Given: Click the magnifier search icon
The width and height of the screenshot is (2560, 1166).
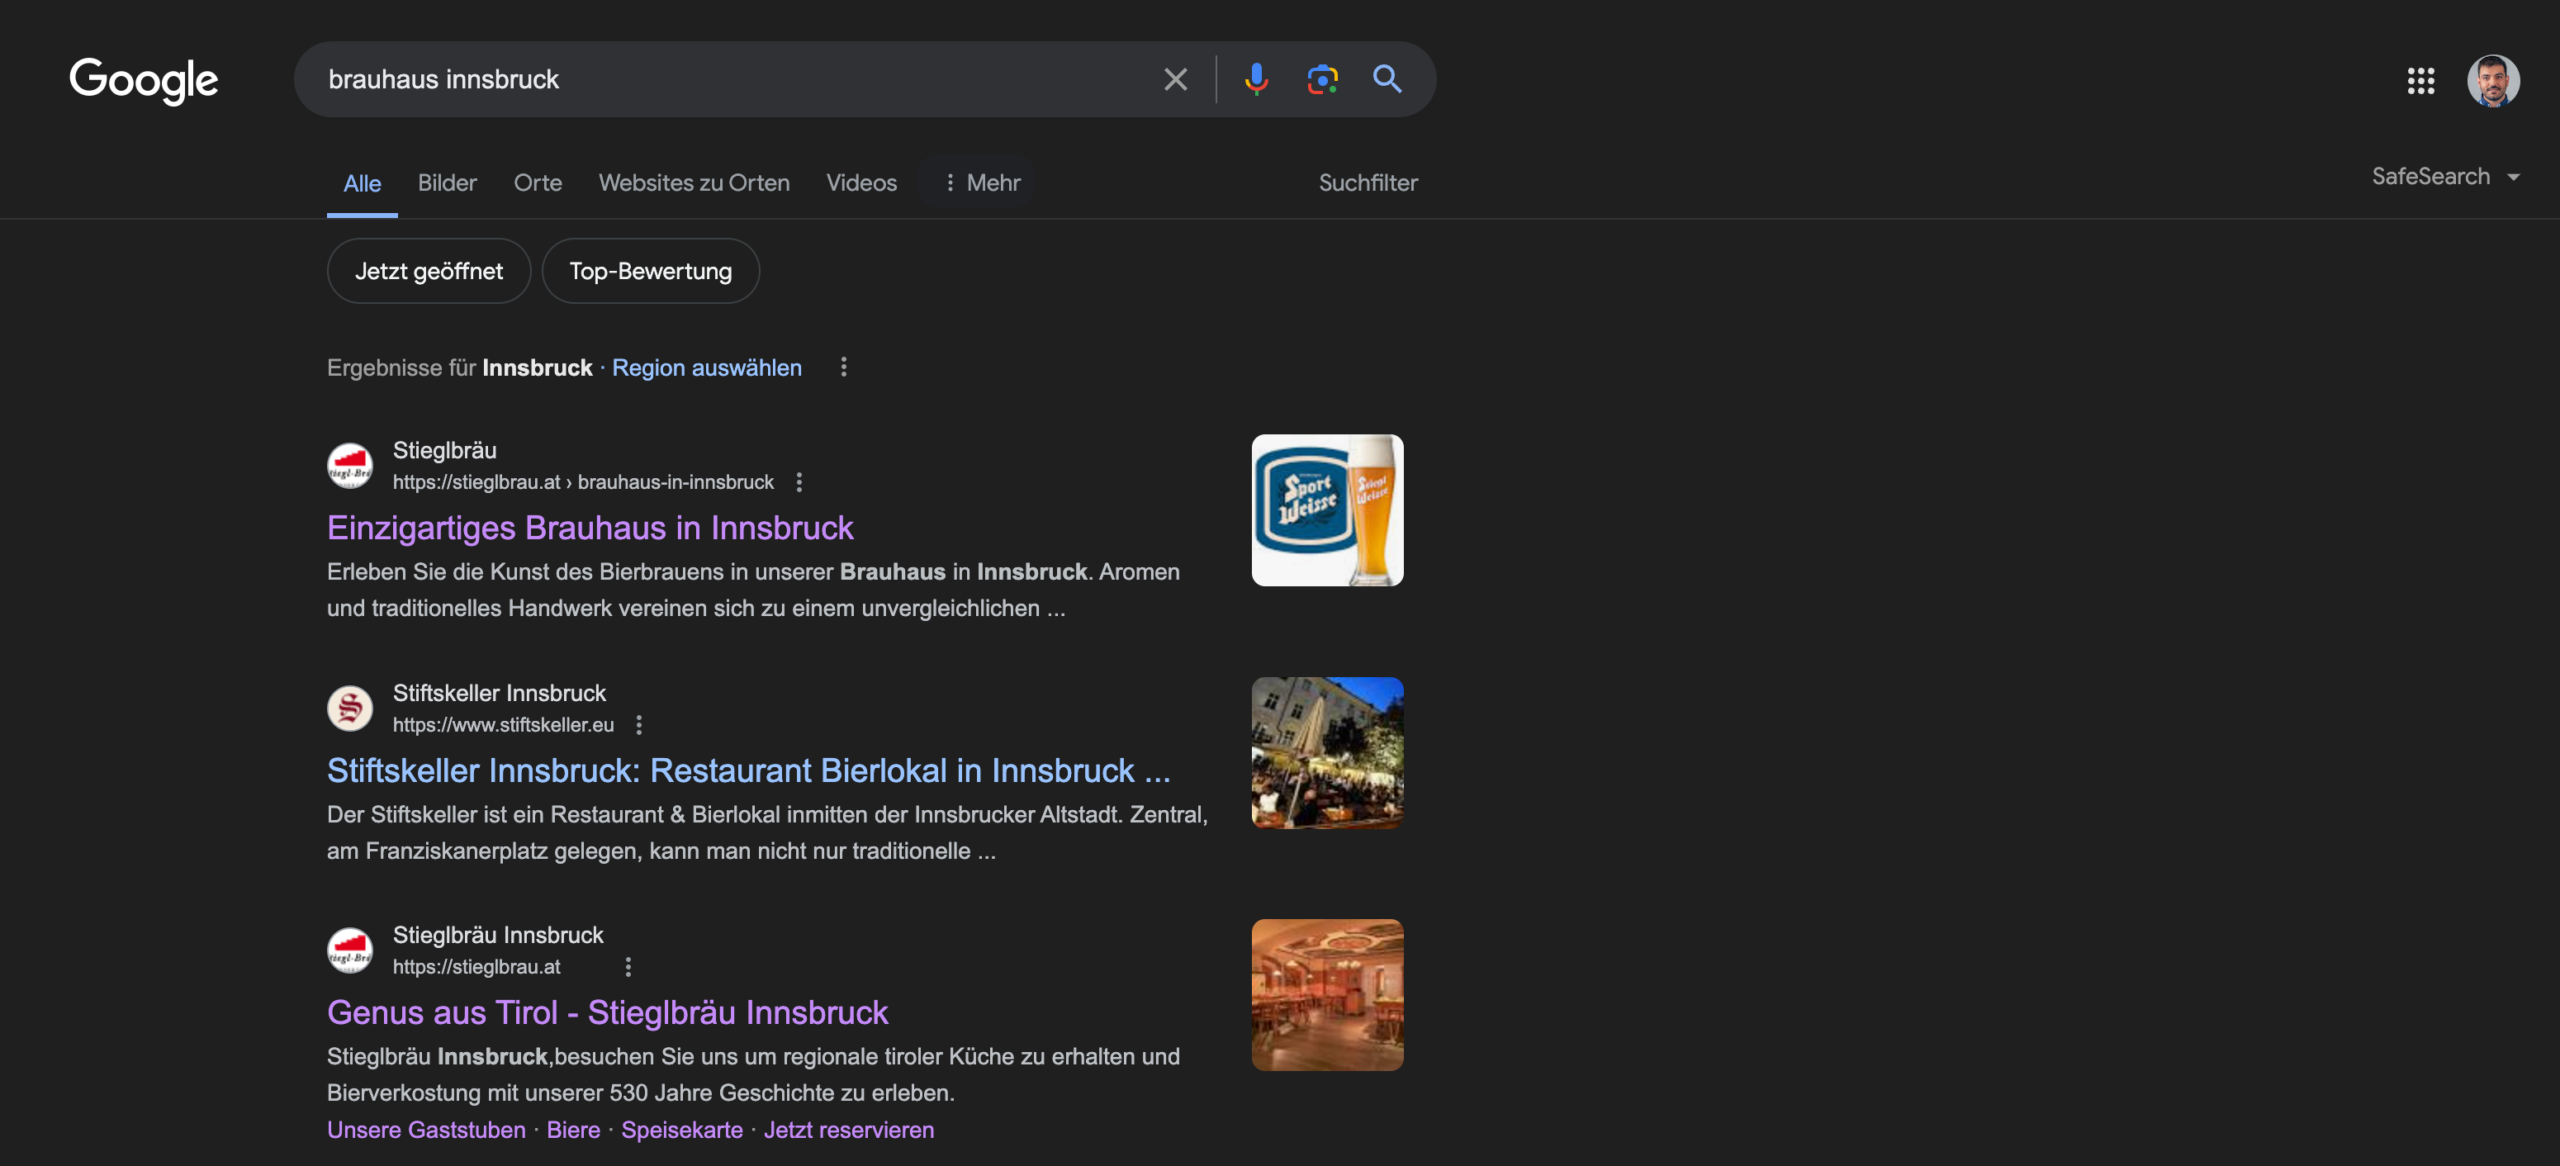Looking at the screenshot, I should (x=1387, y=79).
